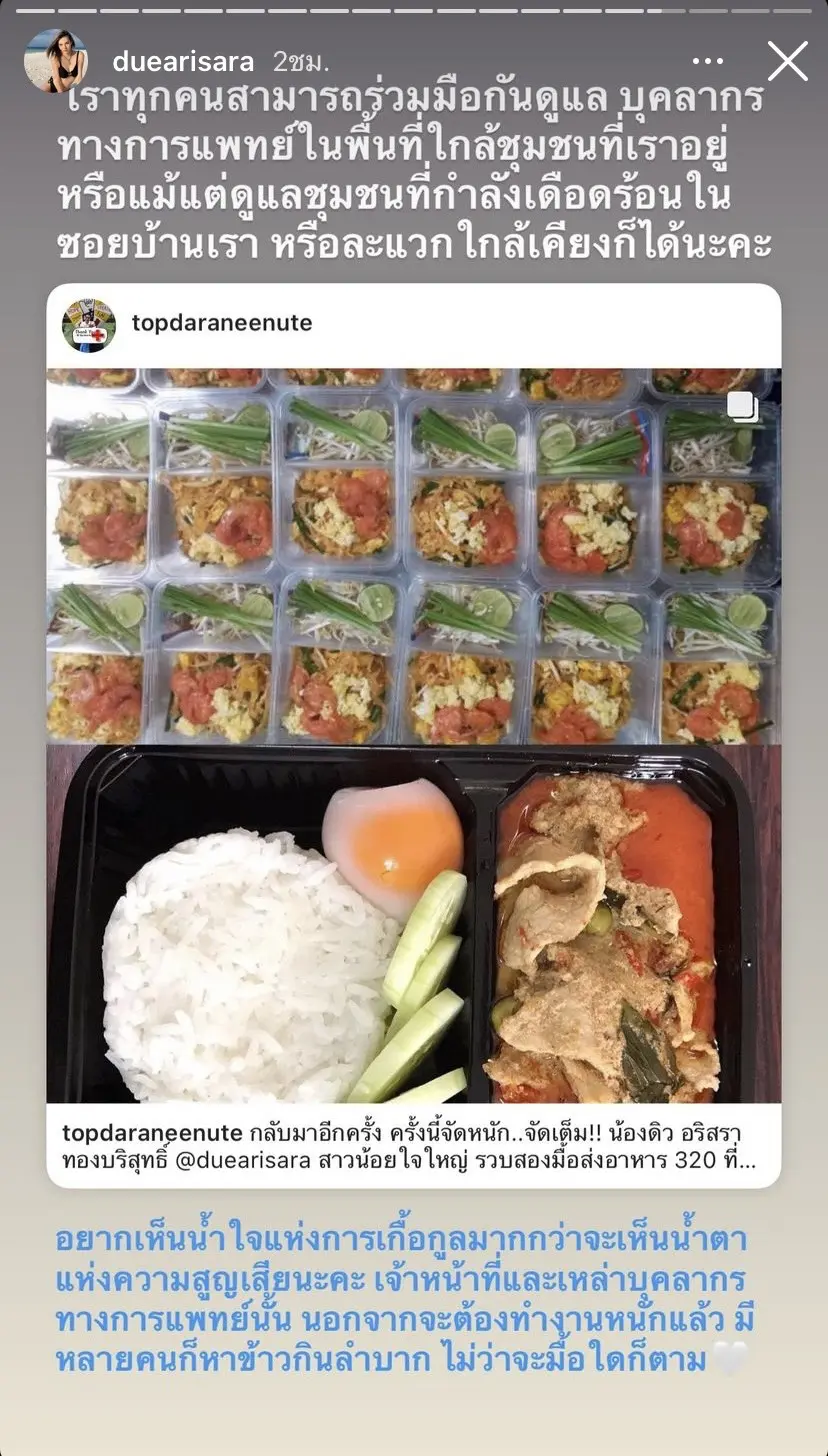Open the three-dot story options menu
828x1456 pixels.
click(x=707, y=61)
